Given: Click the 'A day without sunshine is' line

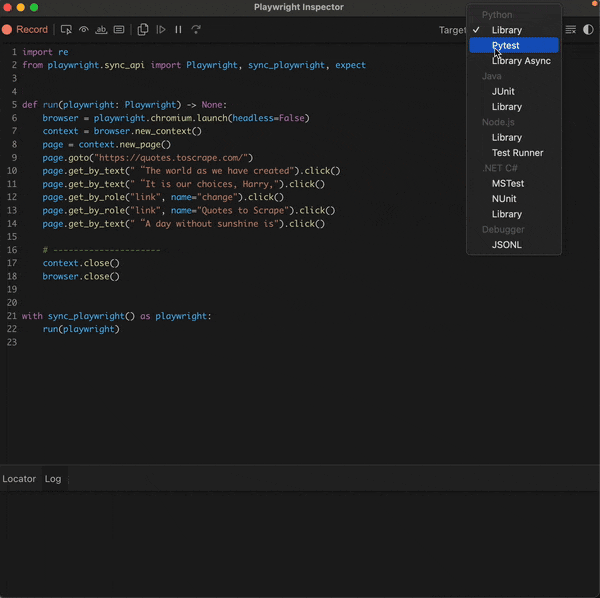Looking at the screenshot, I should coord(184,224).
